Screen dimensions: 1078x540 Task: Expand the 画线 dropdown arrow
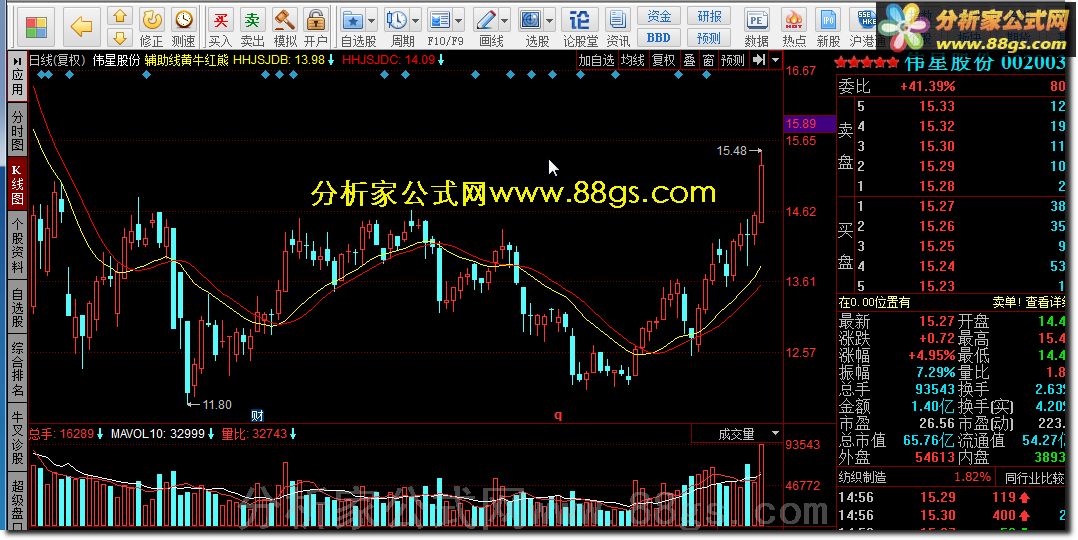click(x=505, y=21)
